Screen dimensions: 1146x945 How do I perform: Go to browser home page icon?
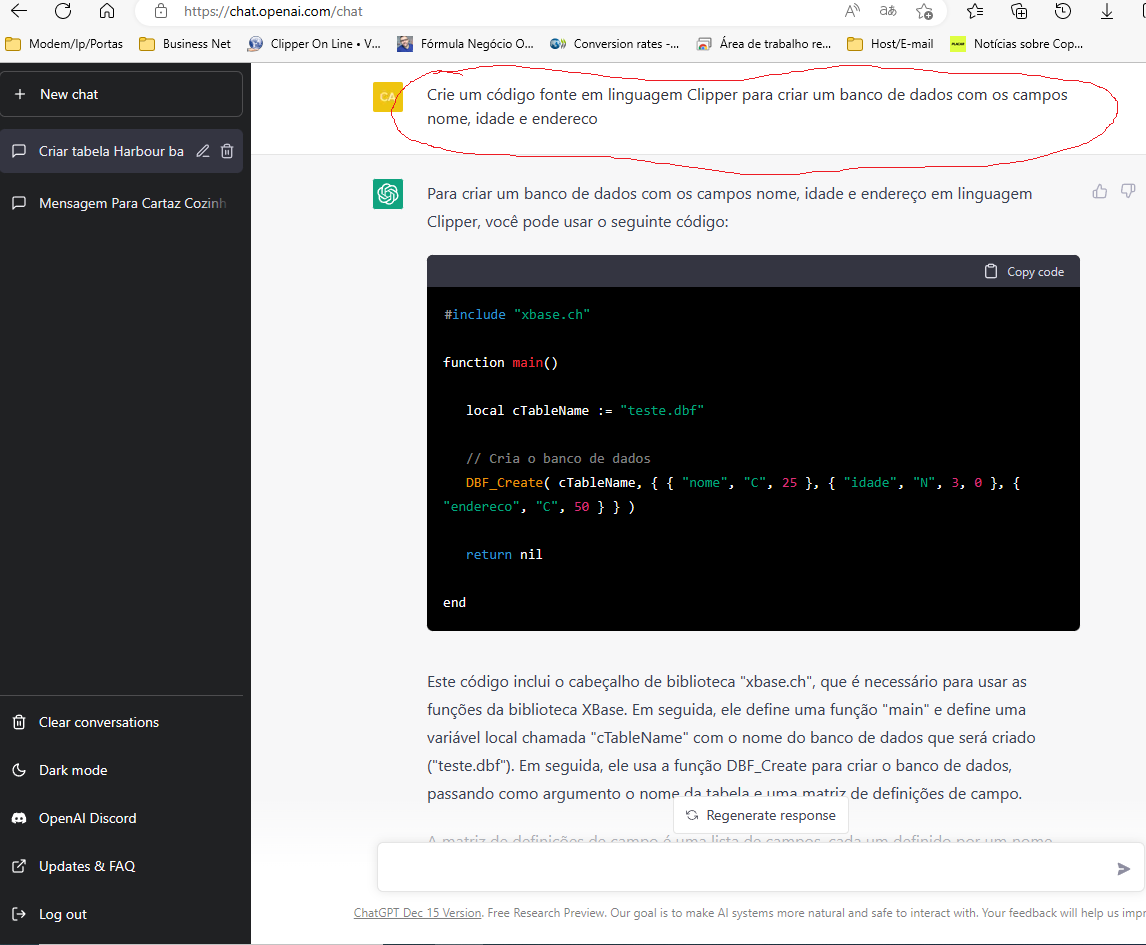click(x=107, y=11)
